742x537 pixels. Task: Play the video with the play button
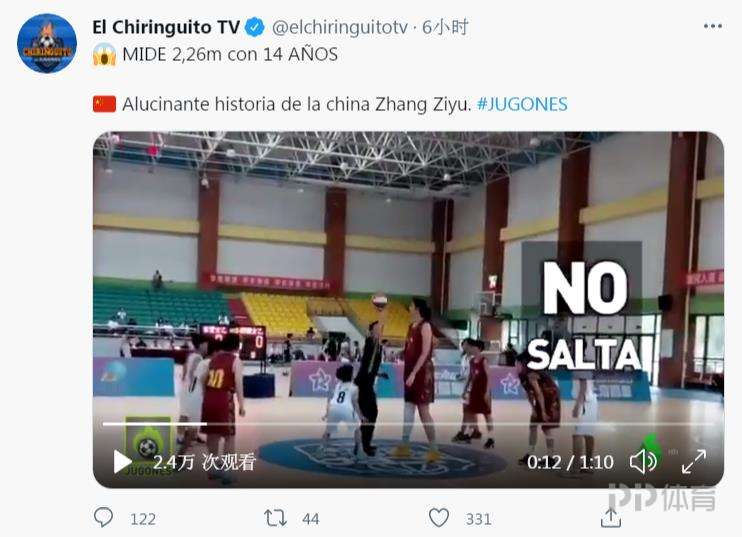pyautogui.click(x=122, y=462)
